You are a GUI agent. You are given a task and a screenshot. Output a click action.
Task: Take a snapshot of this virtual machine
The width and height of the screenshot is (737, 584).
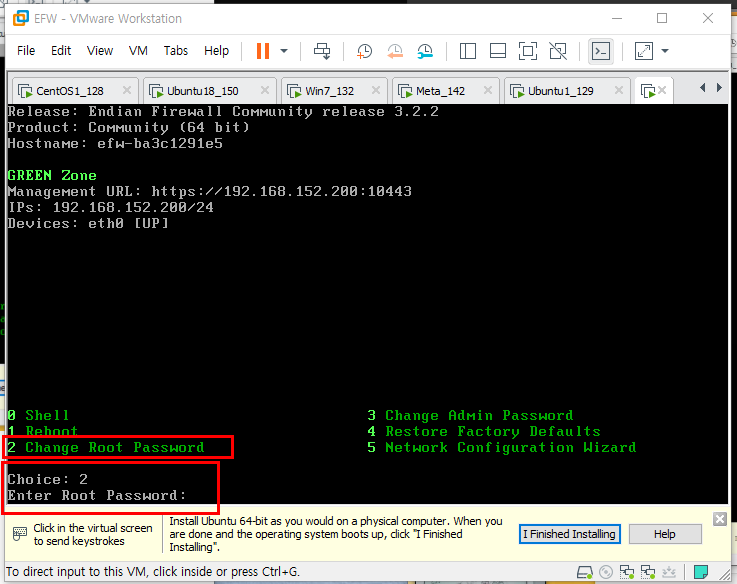click(x=364, y=51)
